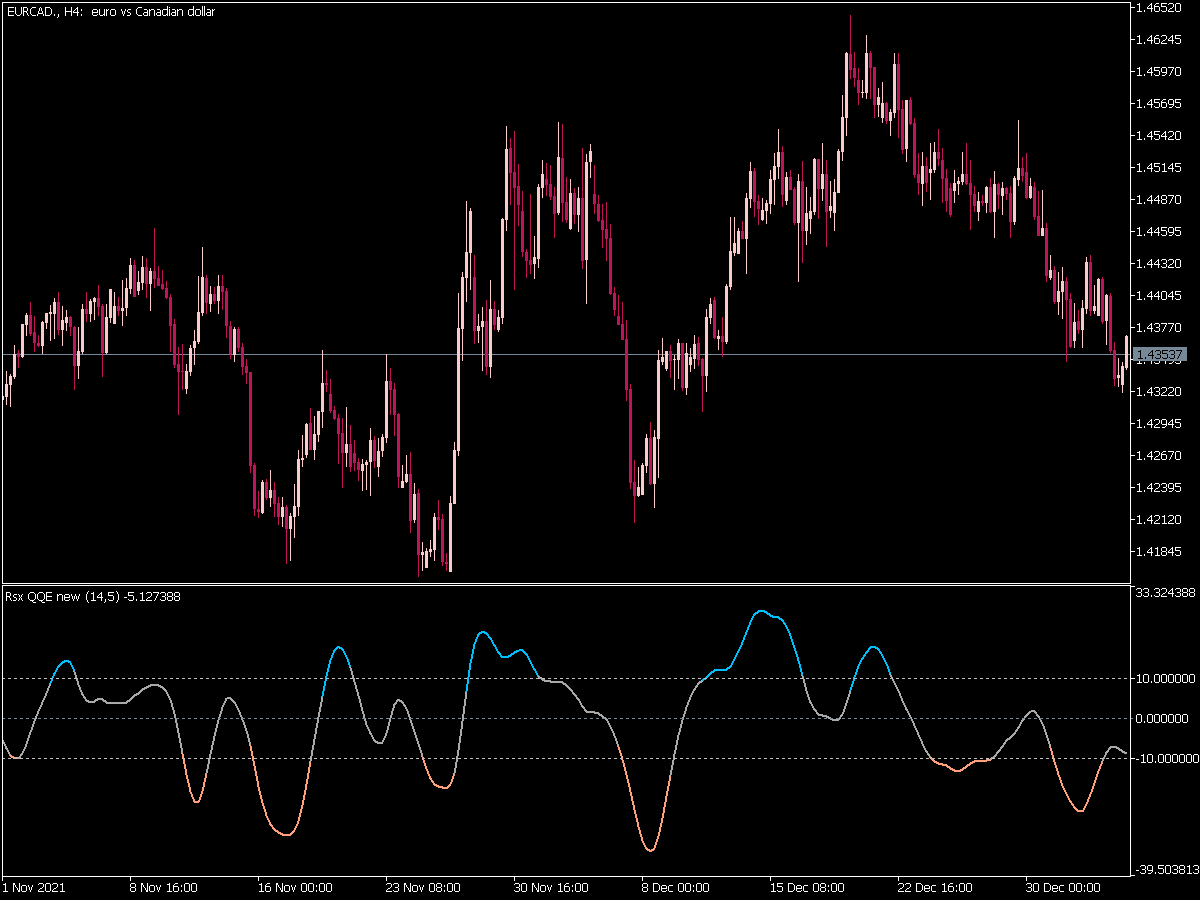Click the 1.45695 price scale value
The image size is (1200, 900).
tap(1160, 104)
